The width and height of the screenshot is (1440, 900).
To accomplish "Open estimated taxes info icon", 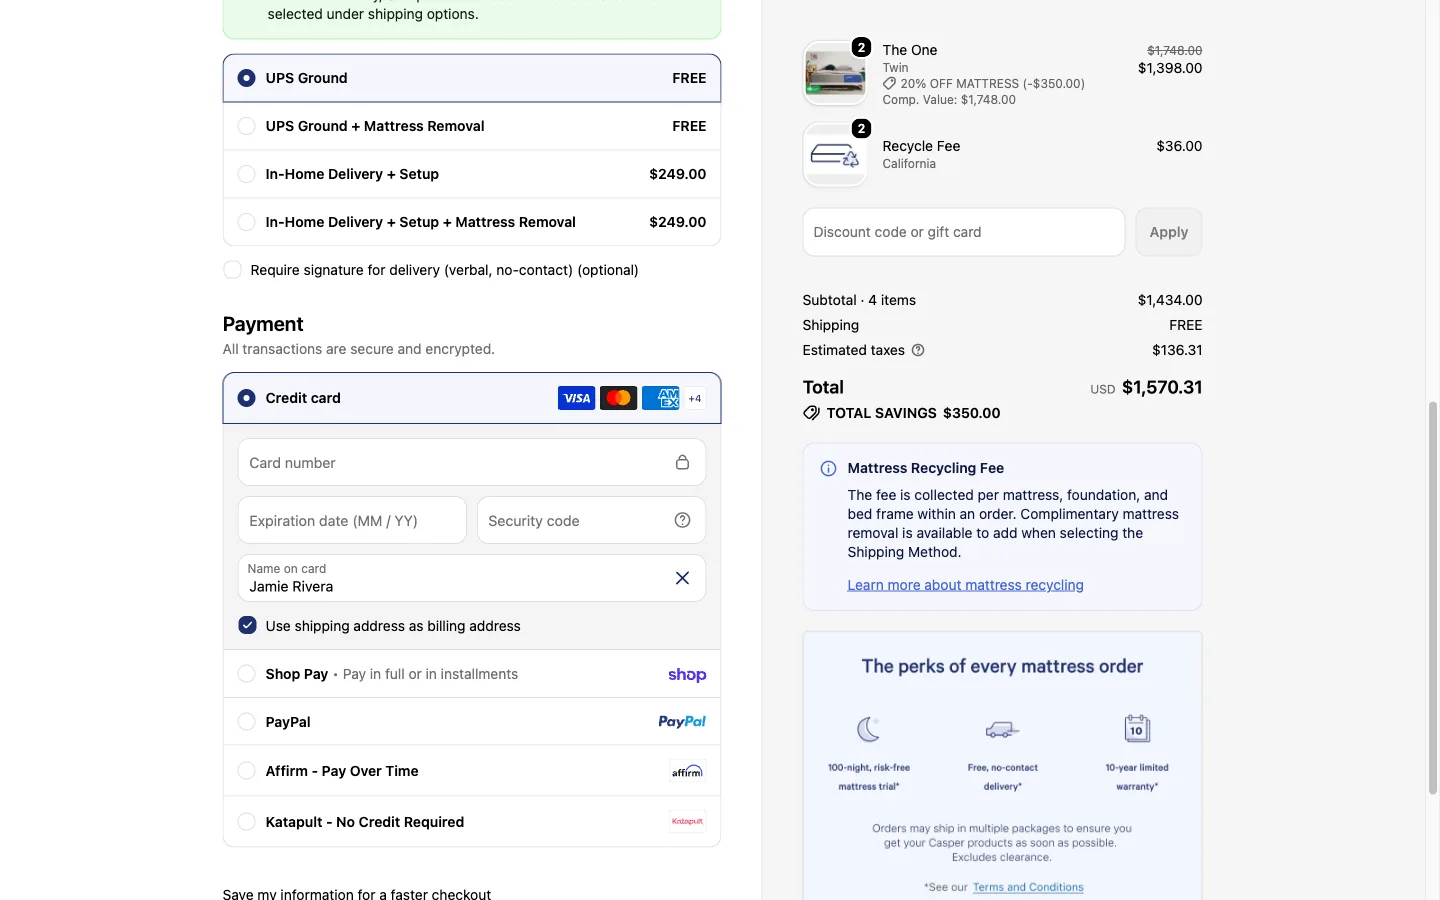I will (x=918, y=350).
